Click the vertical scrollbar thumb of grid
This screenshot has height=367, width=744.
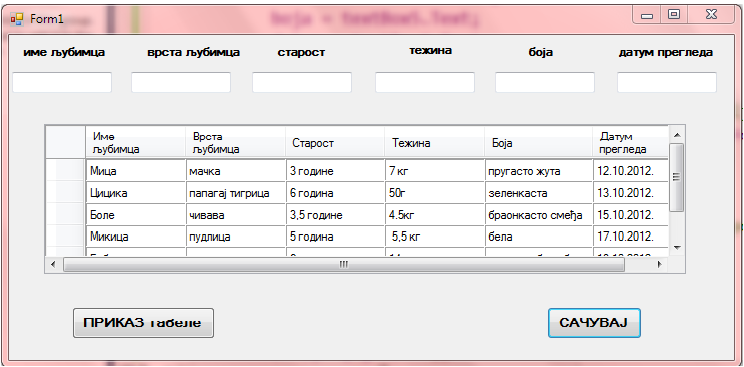(x=677, y=177)
